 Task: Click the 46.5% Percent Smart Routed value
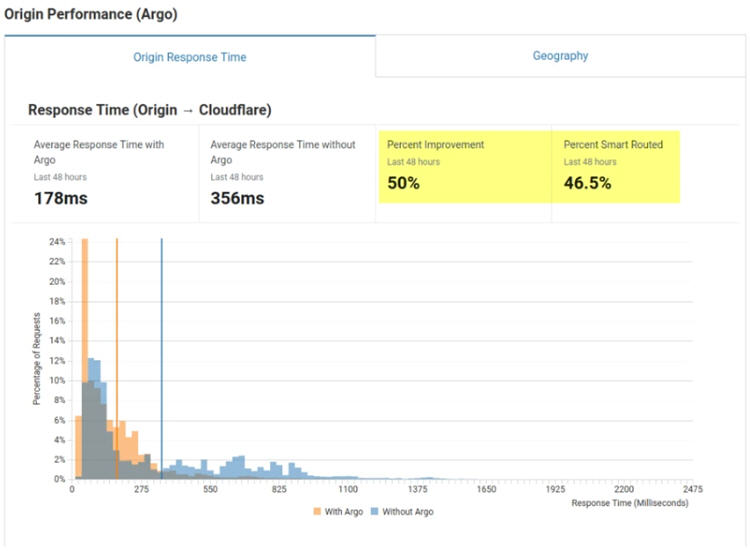(x=587, y=183)
